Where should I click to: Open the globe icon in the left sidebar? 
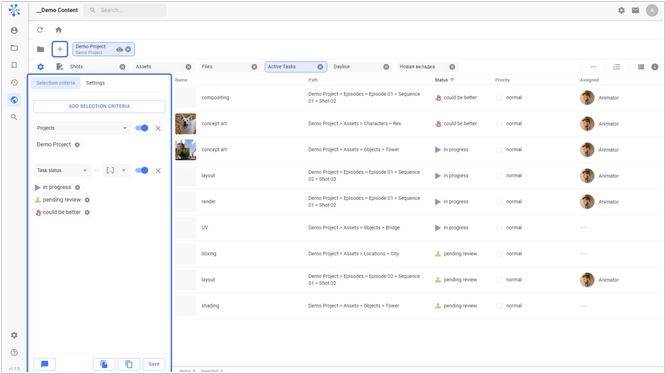tap(14, 100)
